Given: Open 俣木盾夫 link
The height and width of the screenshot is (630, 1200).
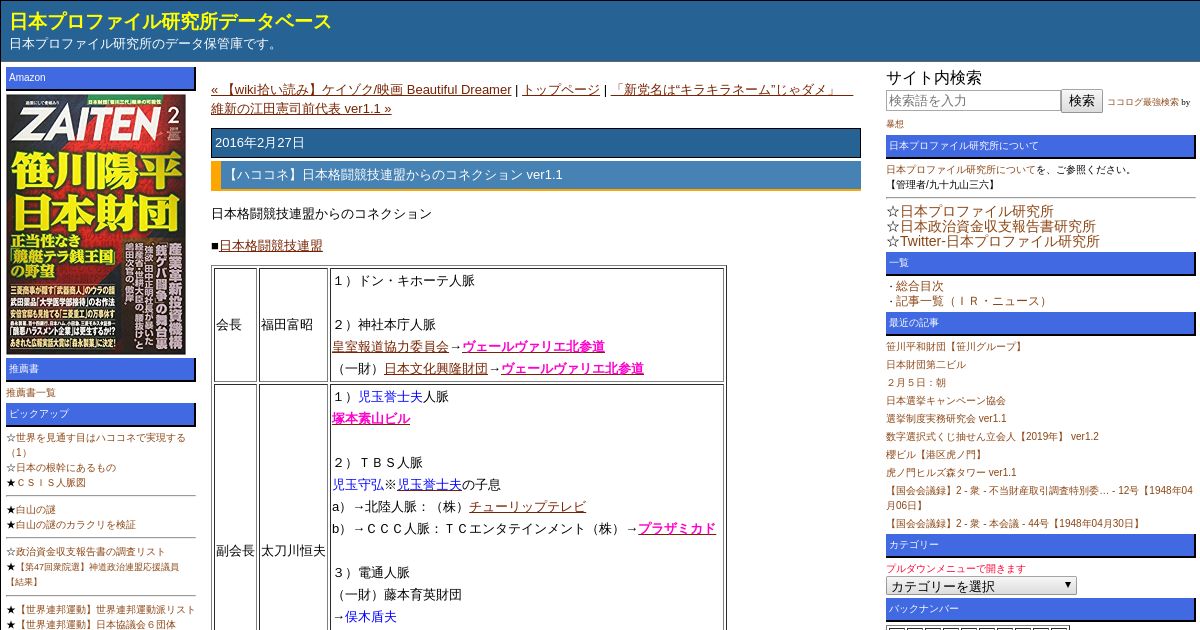Looking at the screenshot, I should pyautogui.click(x=371, y=617).
